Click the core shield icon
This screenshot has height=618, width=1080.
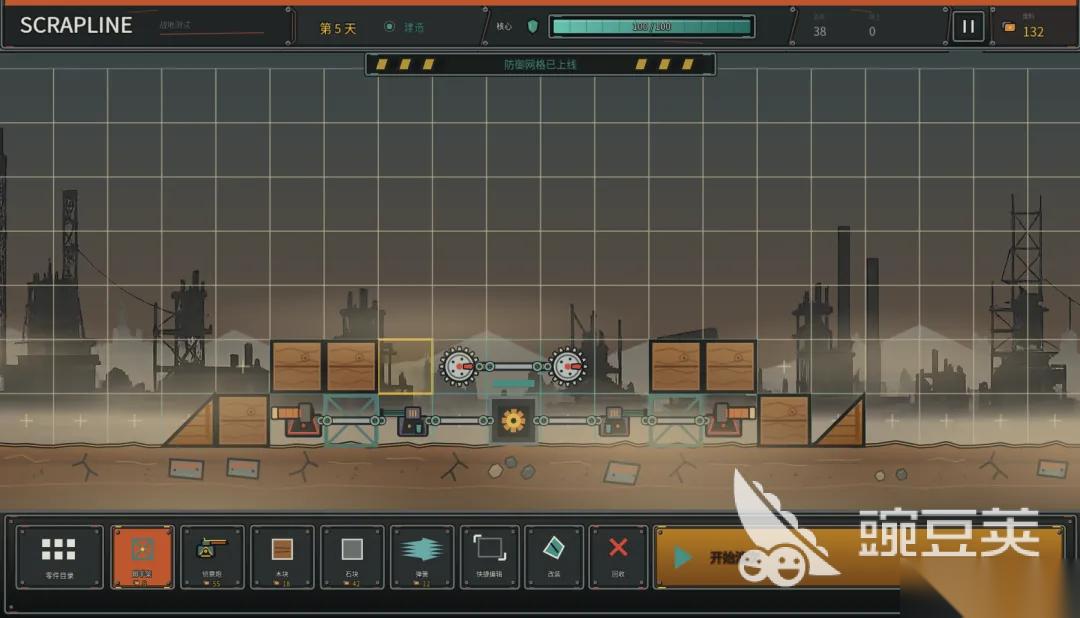tap(532, 27)
